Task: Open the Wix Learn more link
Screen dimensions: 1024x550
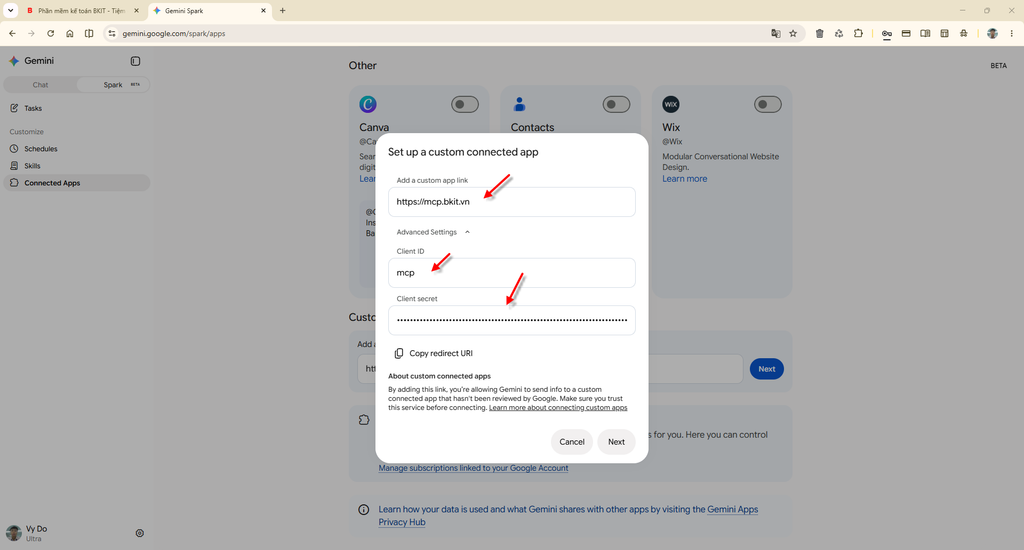Action: pos(684,179)
